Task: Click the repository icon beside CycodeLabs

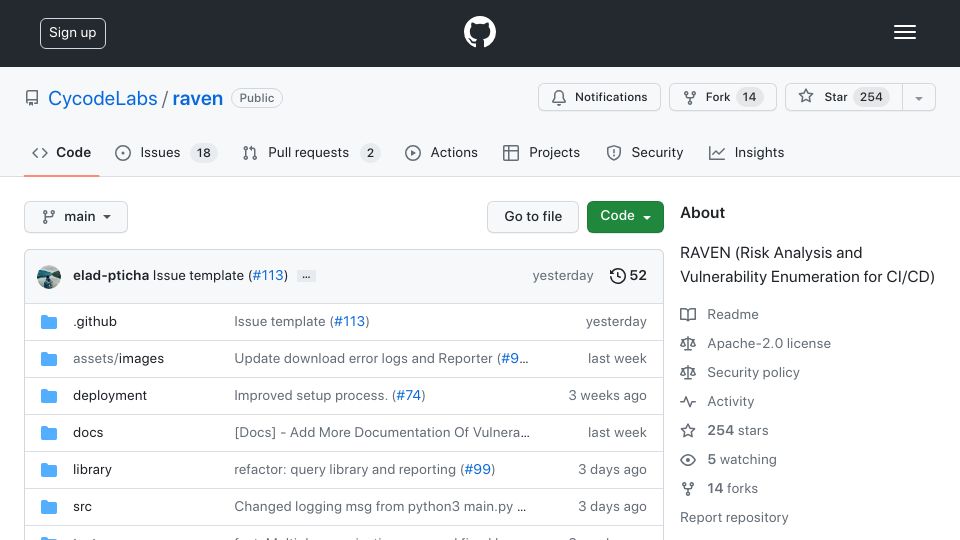Action: point(32,98)
